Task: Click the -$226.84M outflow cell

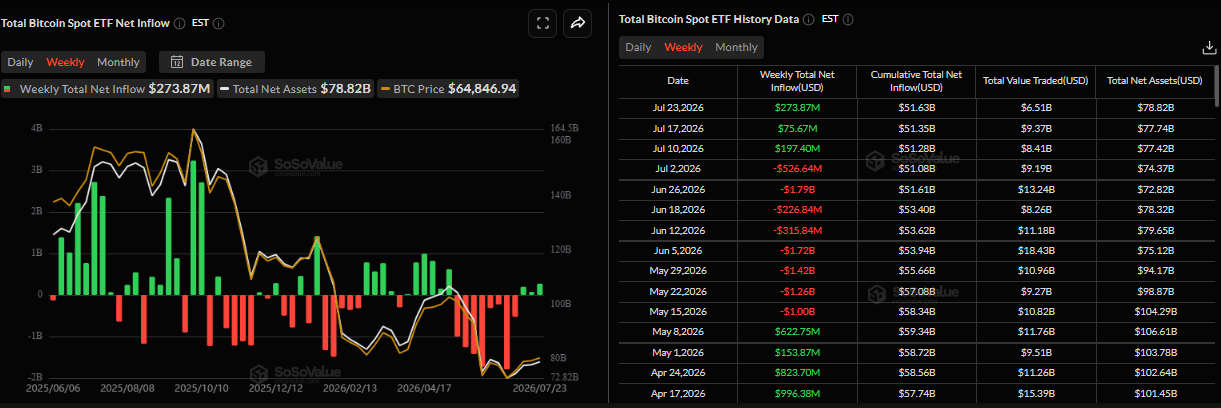Action: 796,209
